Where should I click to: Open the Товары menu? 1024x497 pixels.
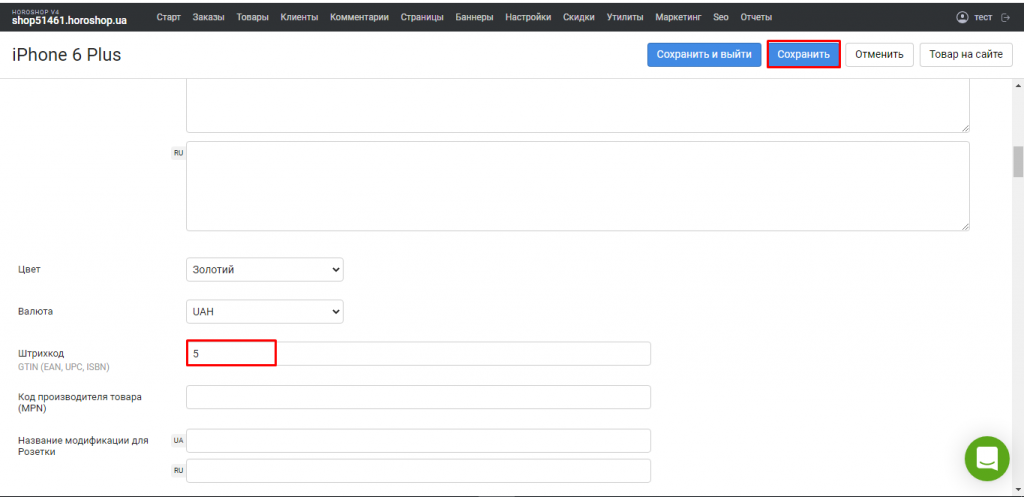click(x=252, y=18)
